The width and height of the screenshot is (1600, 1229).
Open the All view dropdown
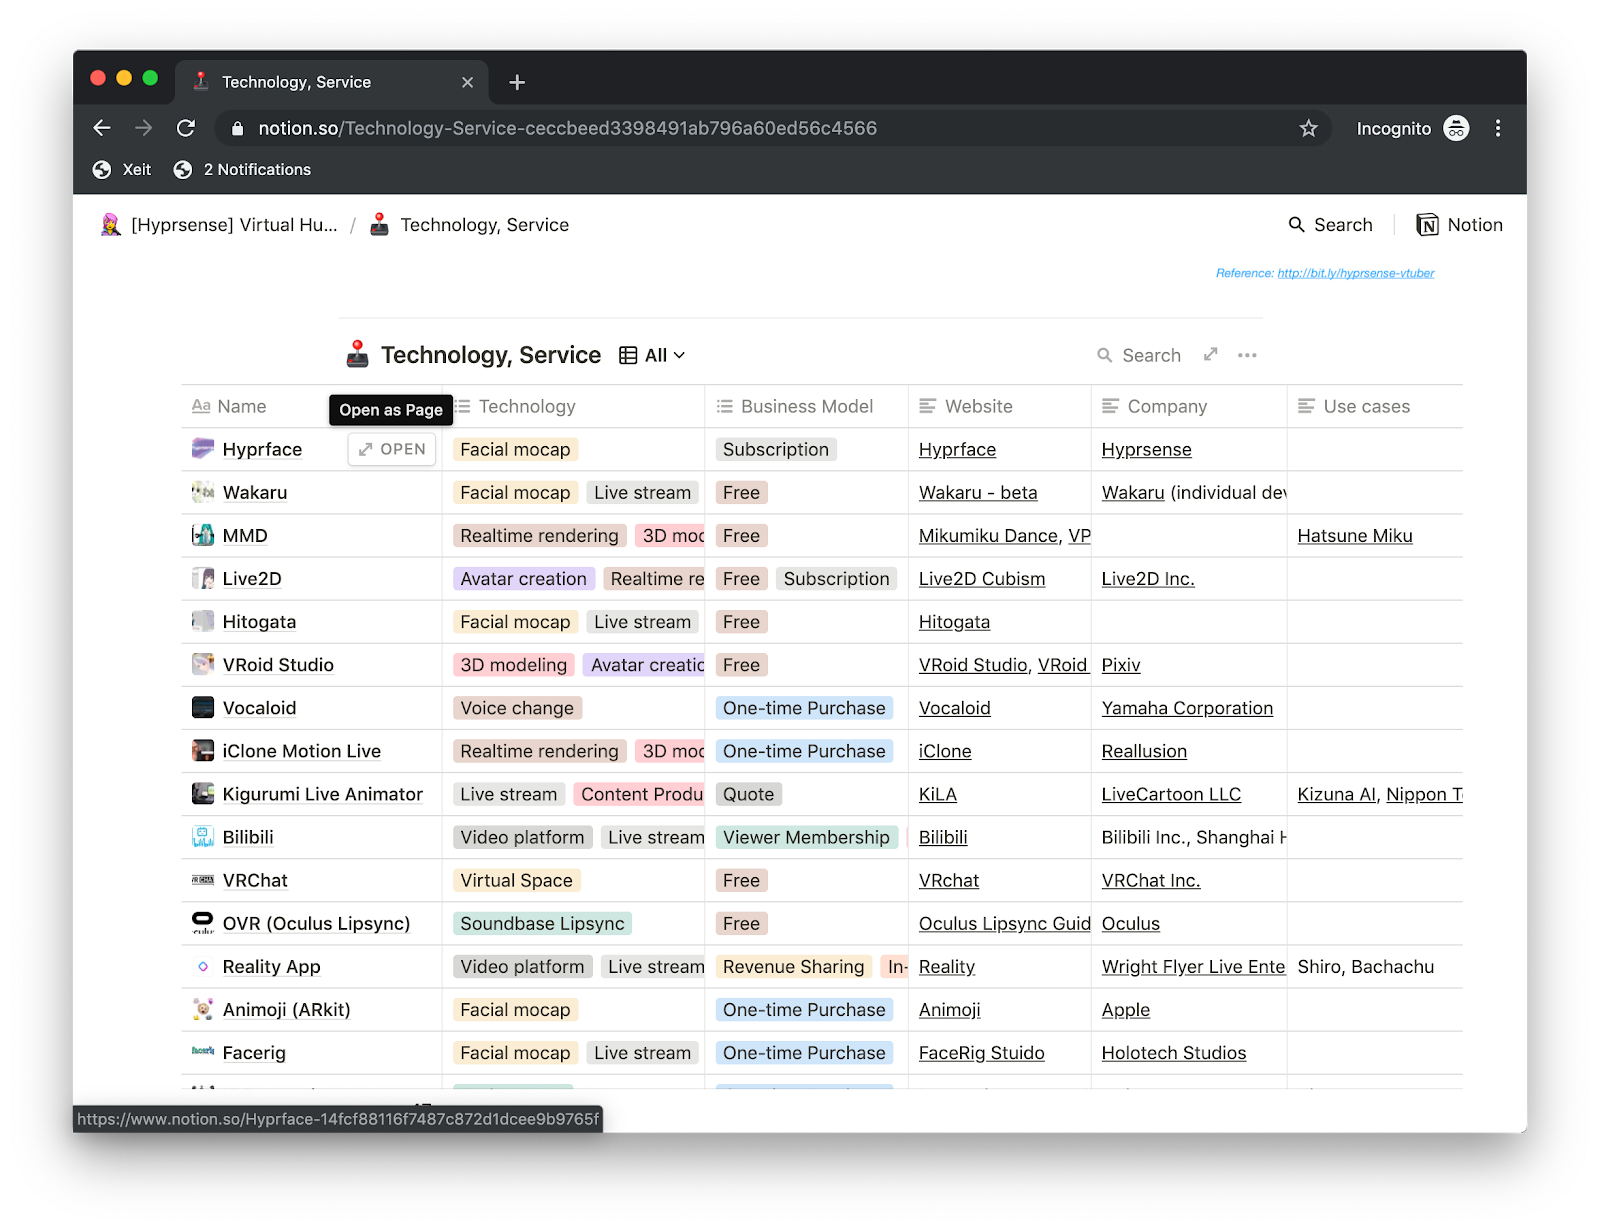(652, 355)
